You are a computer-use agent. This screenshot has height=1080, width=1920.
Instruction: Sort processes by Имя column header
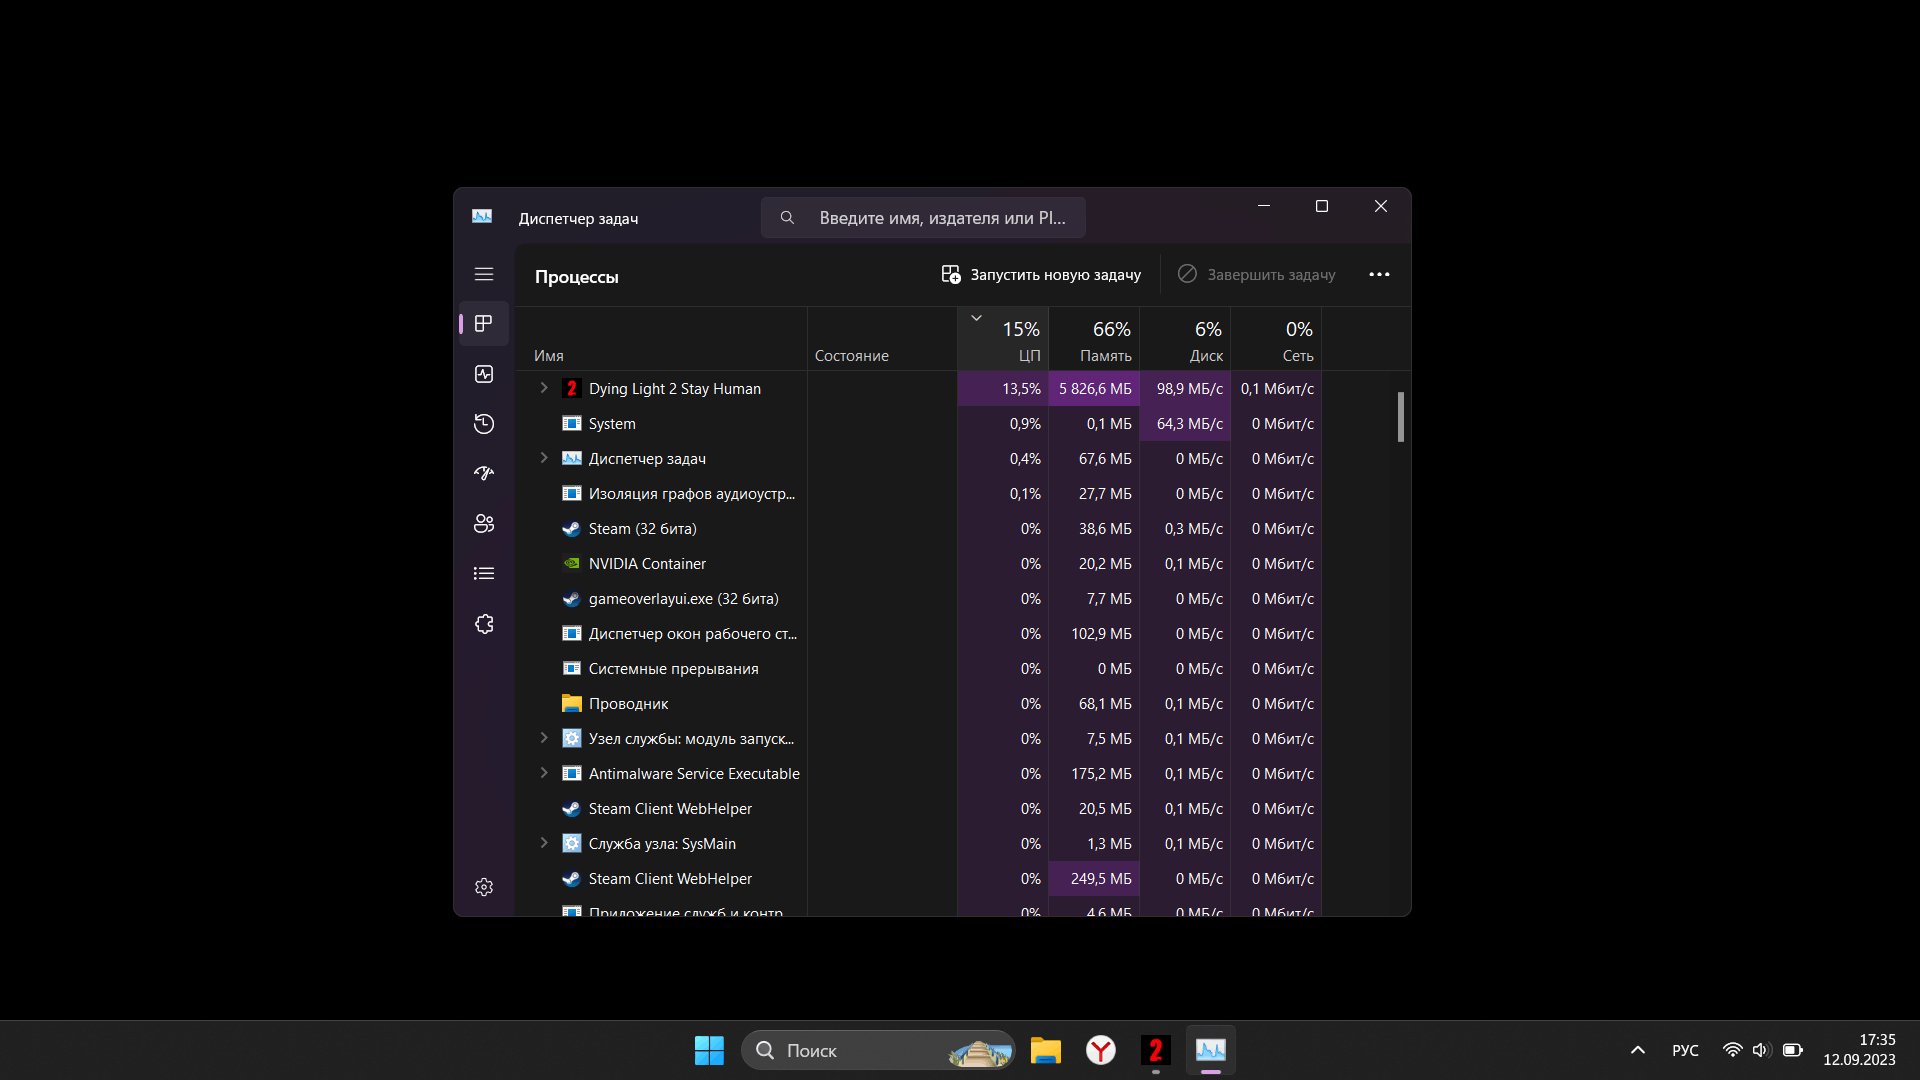[661, 339]
